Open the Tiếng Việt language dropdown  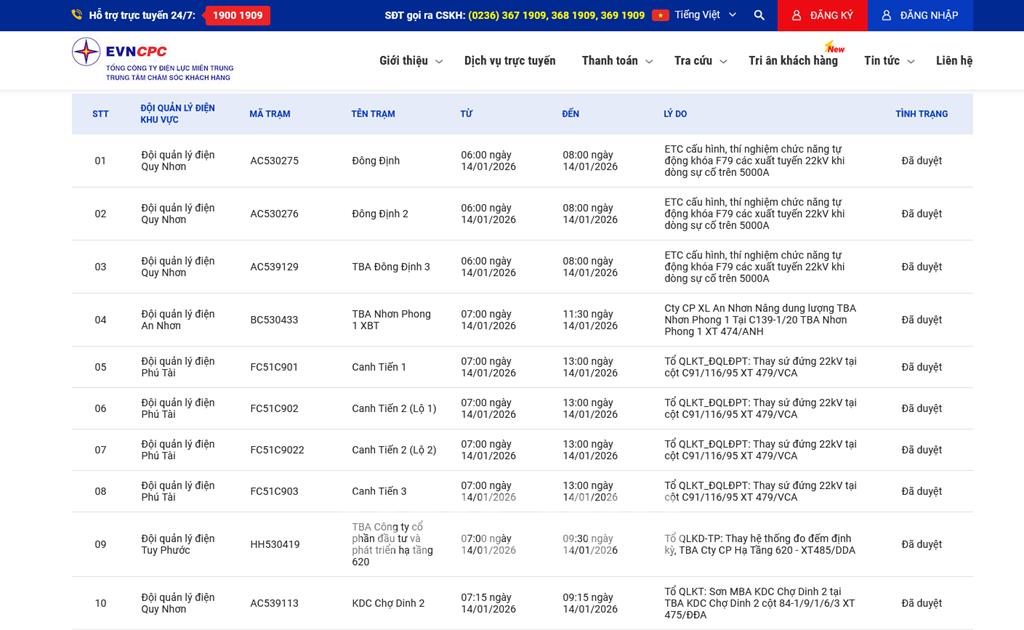tap(705, 15)
